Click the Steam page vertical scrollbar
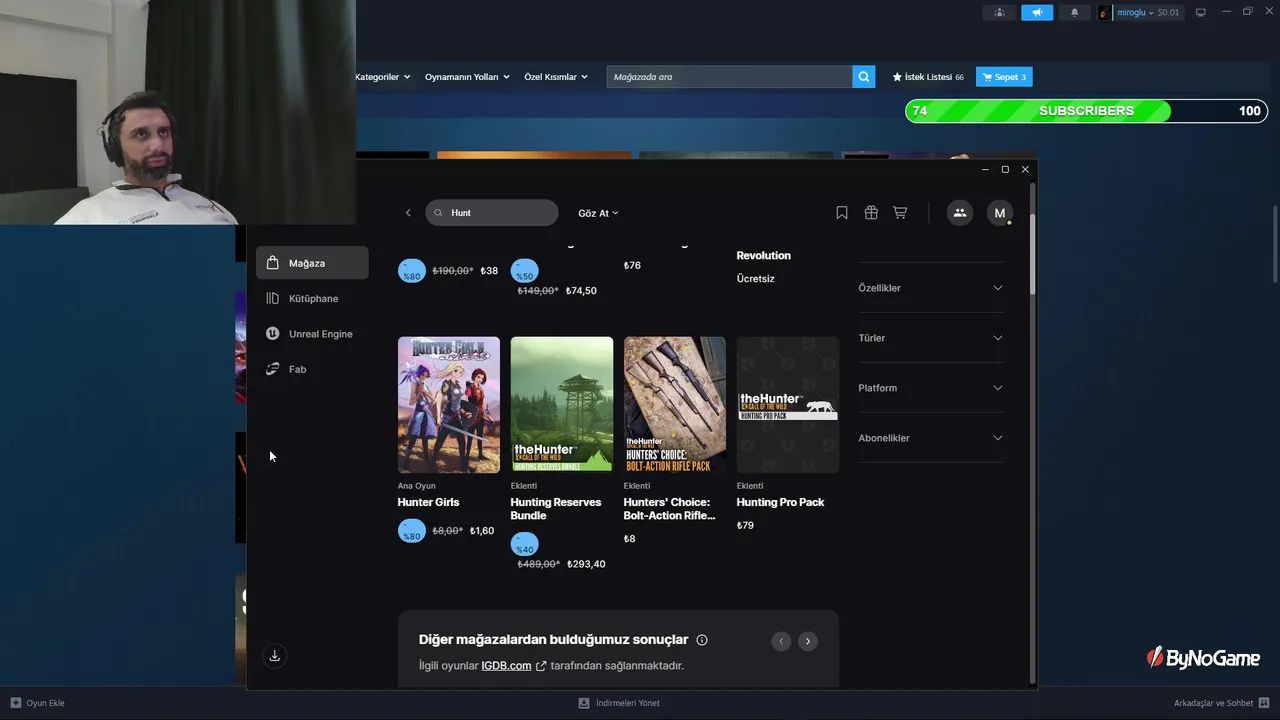Viewport: 1280px width, 720px height. click(x=1275, y=244)
